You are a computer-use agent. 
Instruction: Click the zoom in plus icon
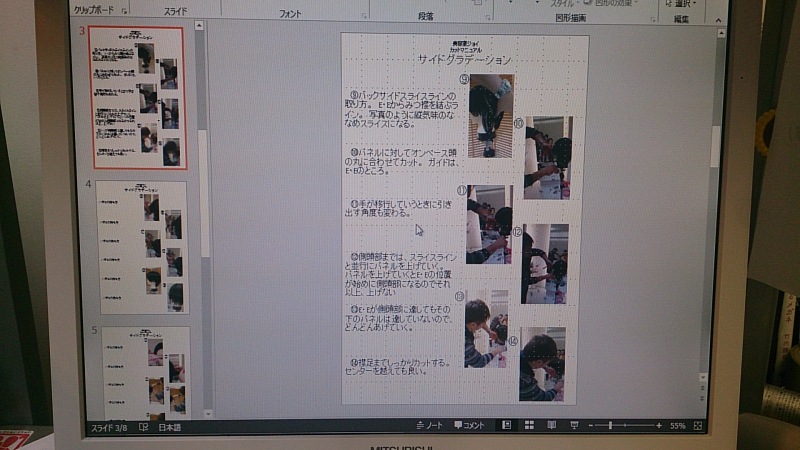659,425
